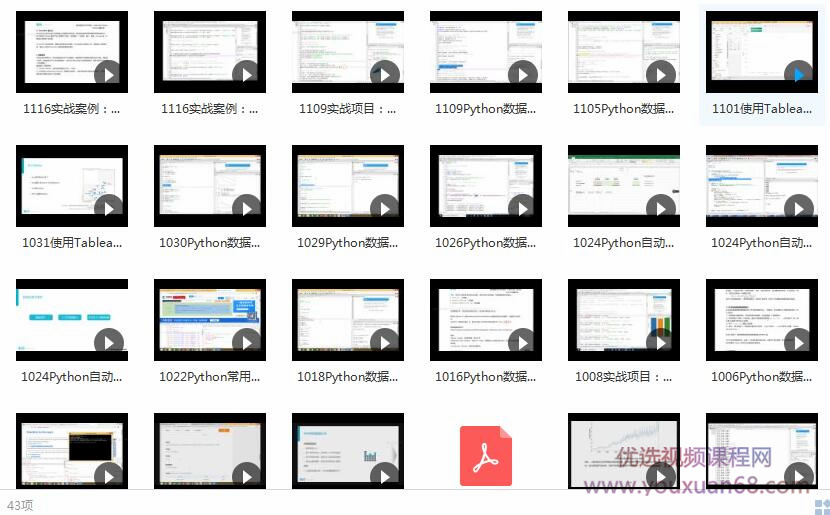The width and height of the screenshot is (830, 515).
Task: Click the 1008实战项目 file name label
Action: pyautogui.click(x=624, y=377)
